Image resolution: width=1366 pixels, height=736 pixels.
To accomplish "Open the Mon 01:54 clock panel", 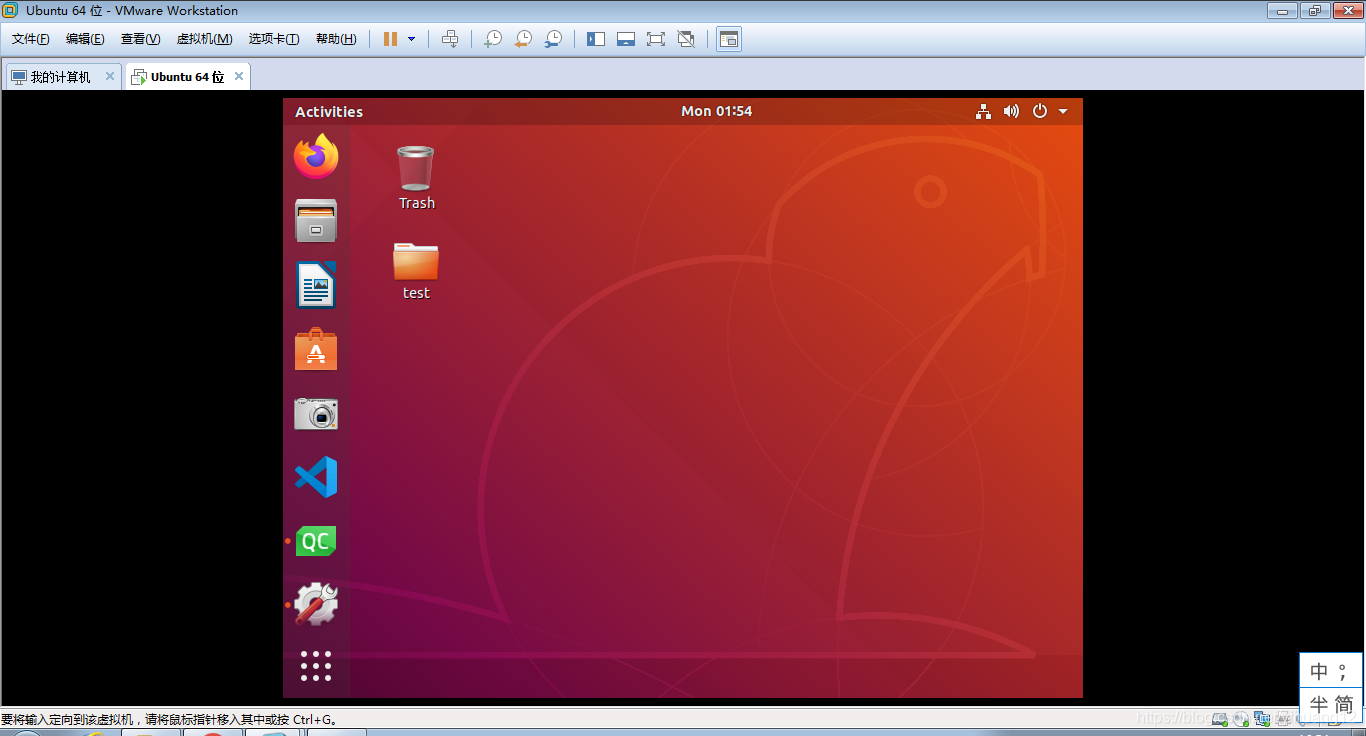I will 716,111.
